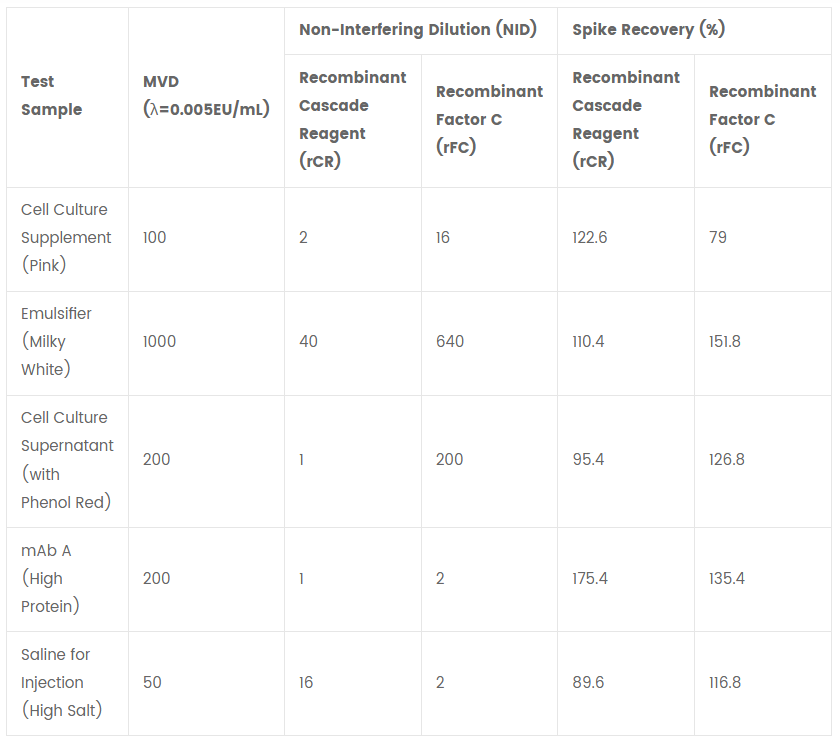
Task: Click the Cell Culture Supplement (Pink) cell
Action: pyautogui.click(x=66, y=237)
